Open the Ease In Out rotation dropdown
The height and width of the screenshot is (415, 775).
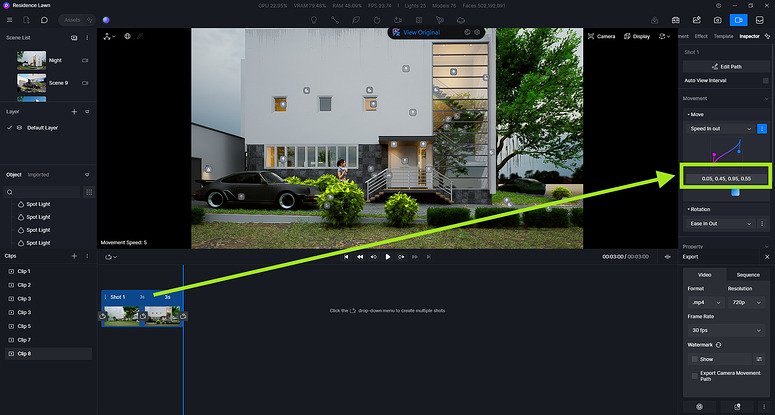click(x=720, y=223)
